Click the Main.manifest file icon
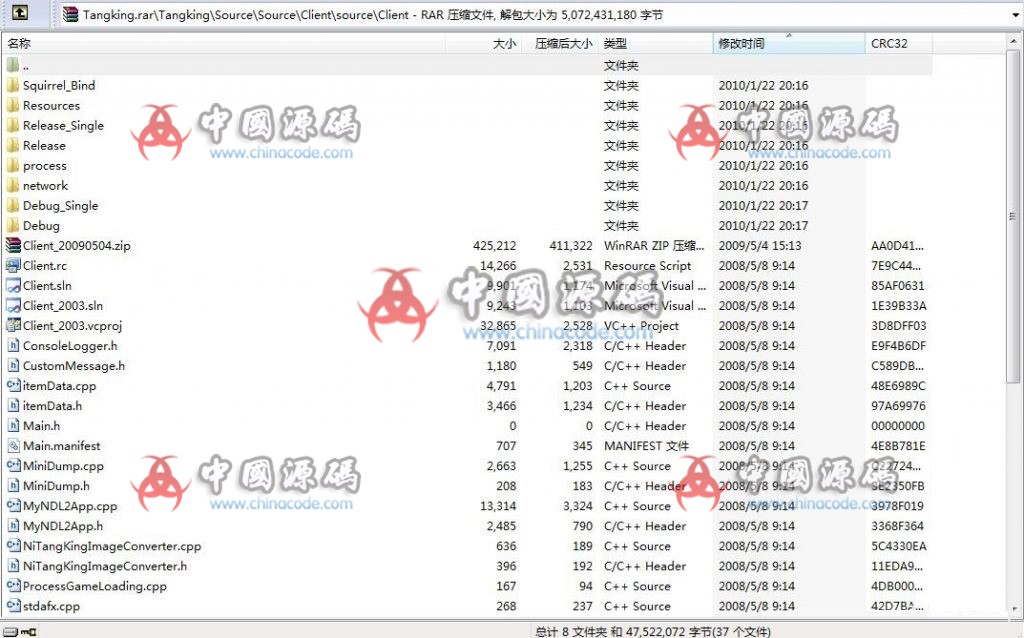 pyautogui.click(x=12, y=445)
